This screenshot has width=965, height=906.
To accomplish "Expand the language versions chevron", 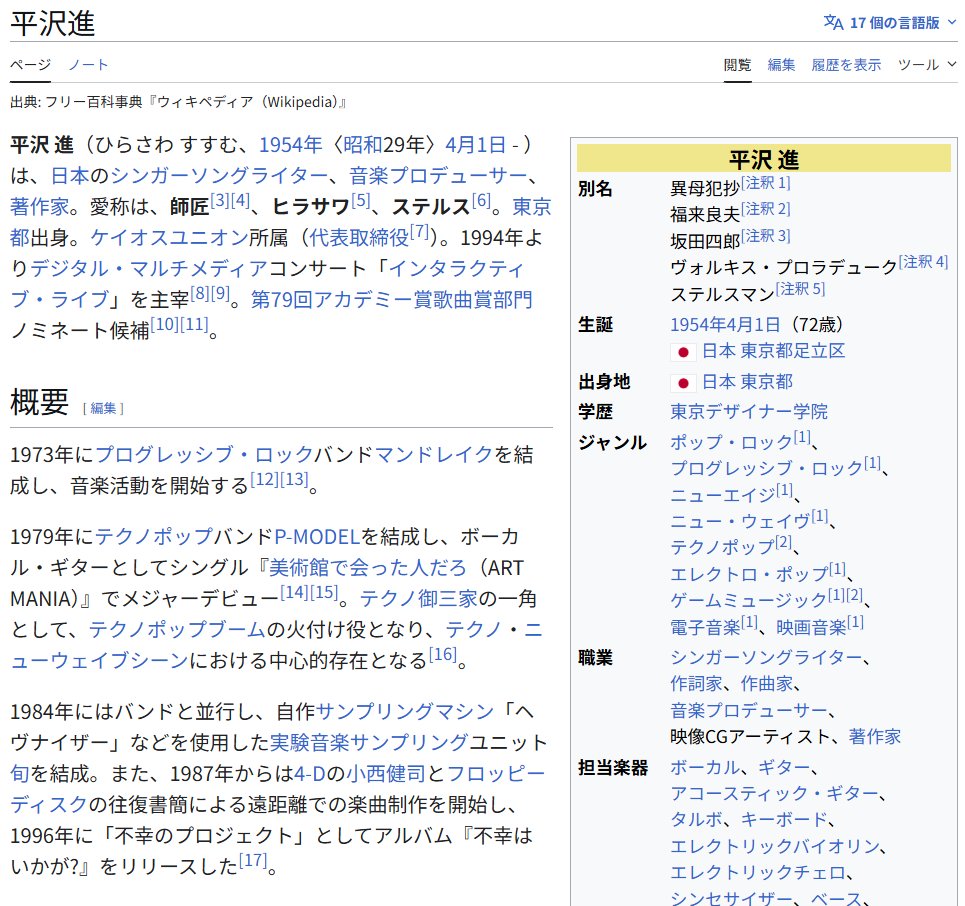I will (x=952, y=22).
